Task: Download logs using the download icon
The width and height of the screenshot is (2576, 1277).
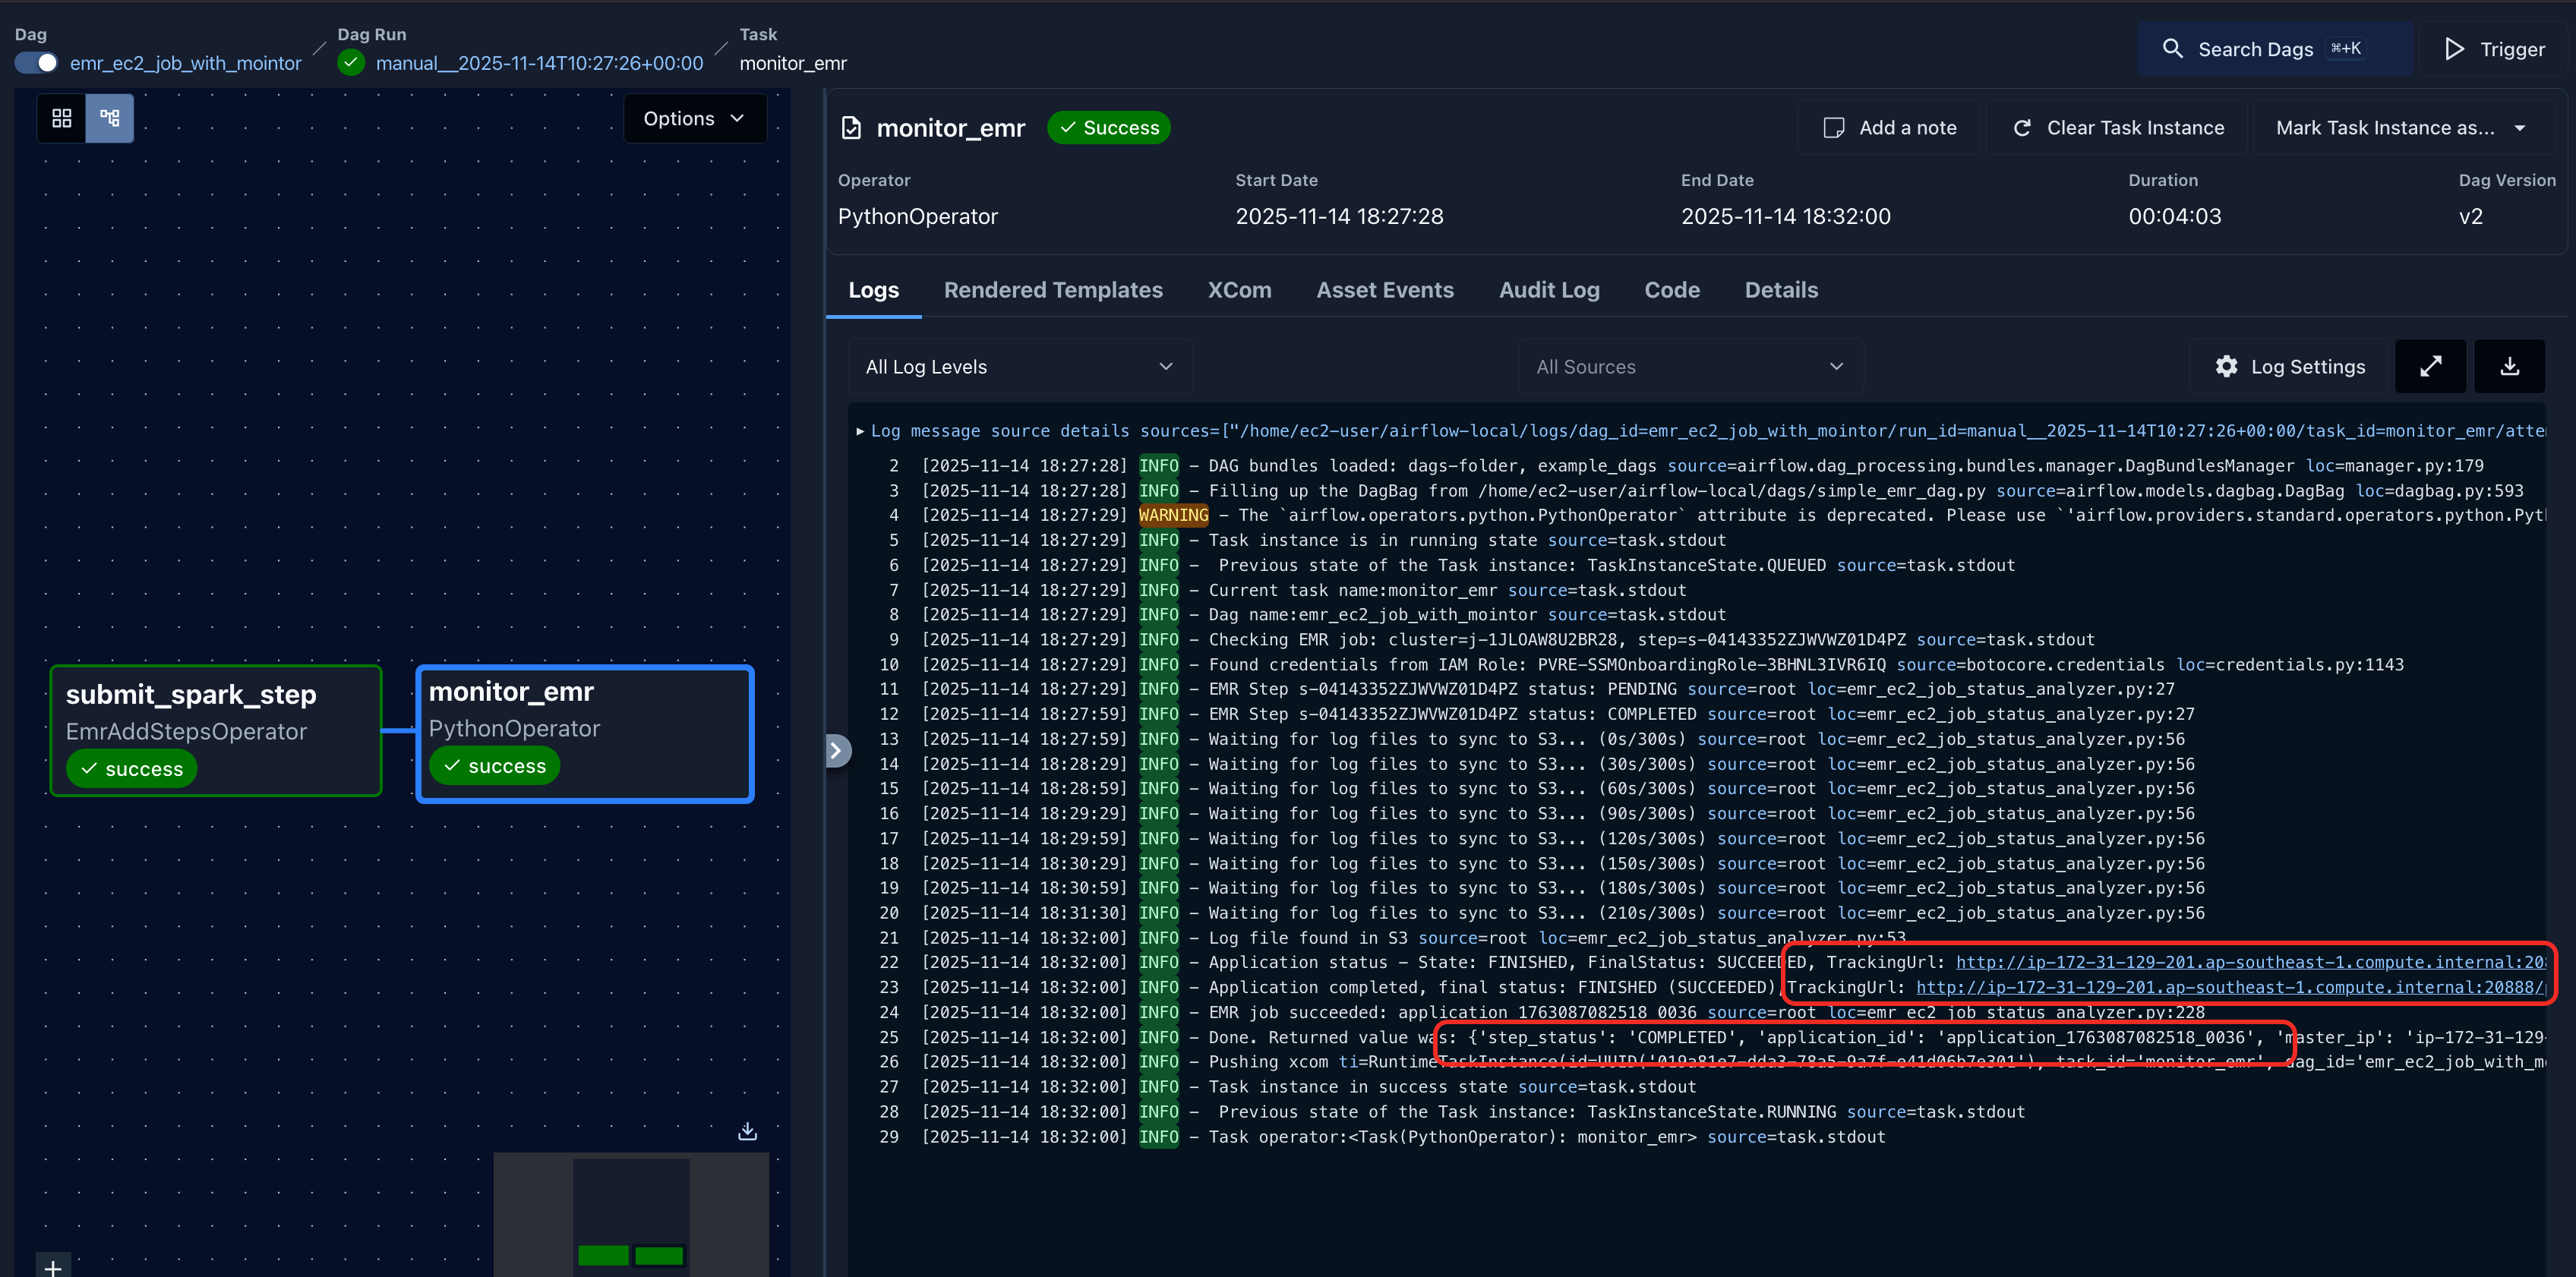Action: (2509, 366)
